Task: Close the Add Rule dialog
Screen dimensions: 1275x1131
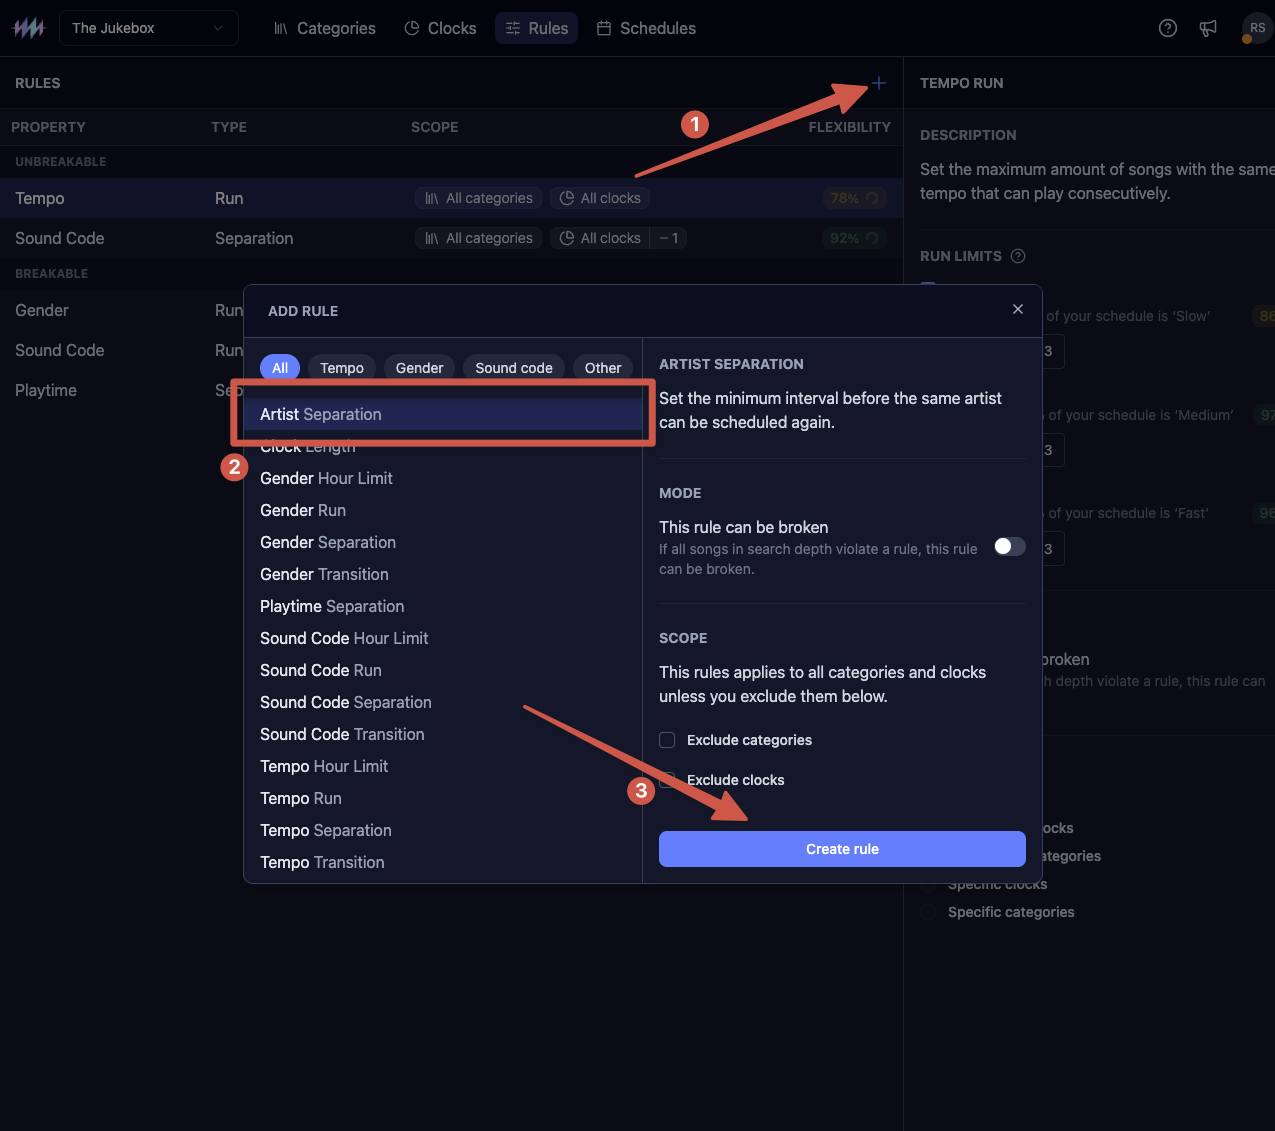Action: pyautogui.click(x=1017, y=309)
